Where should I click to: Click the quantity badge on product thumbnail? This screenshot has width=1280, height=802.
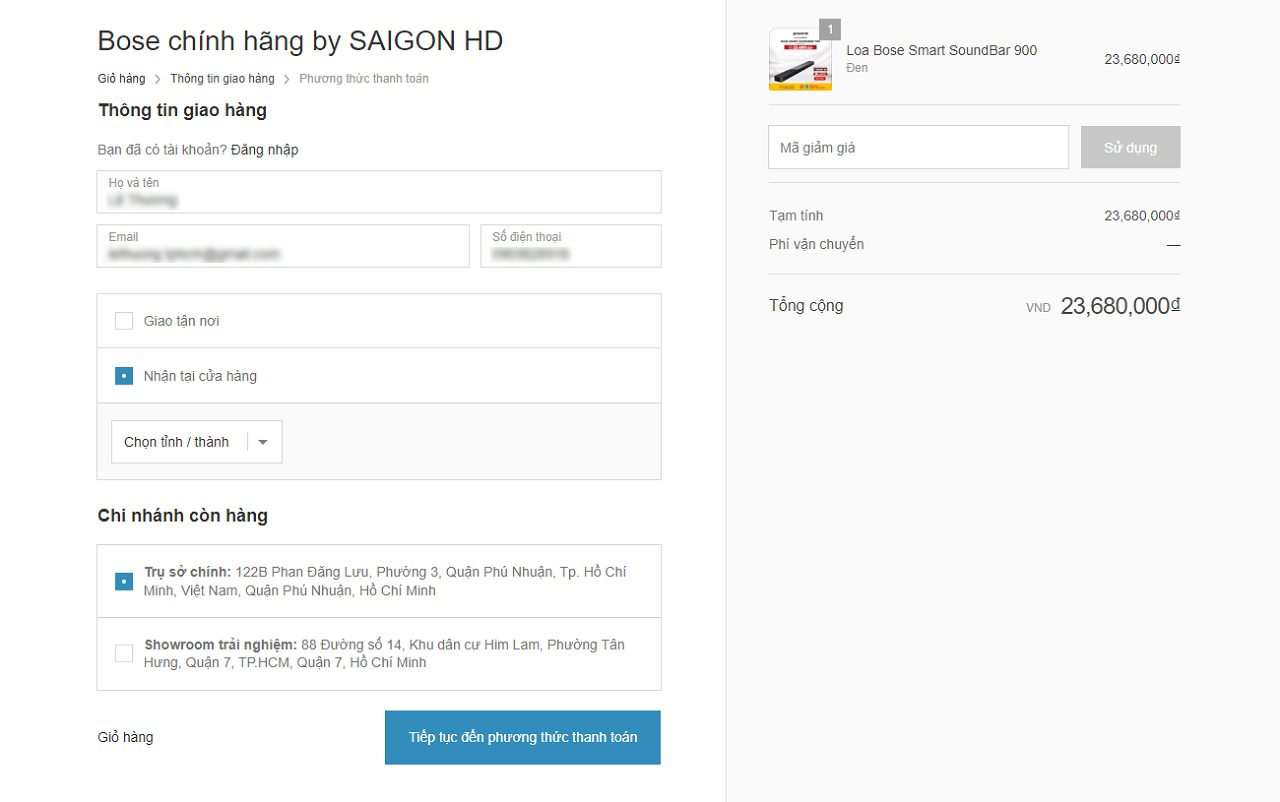pos(830,29)
